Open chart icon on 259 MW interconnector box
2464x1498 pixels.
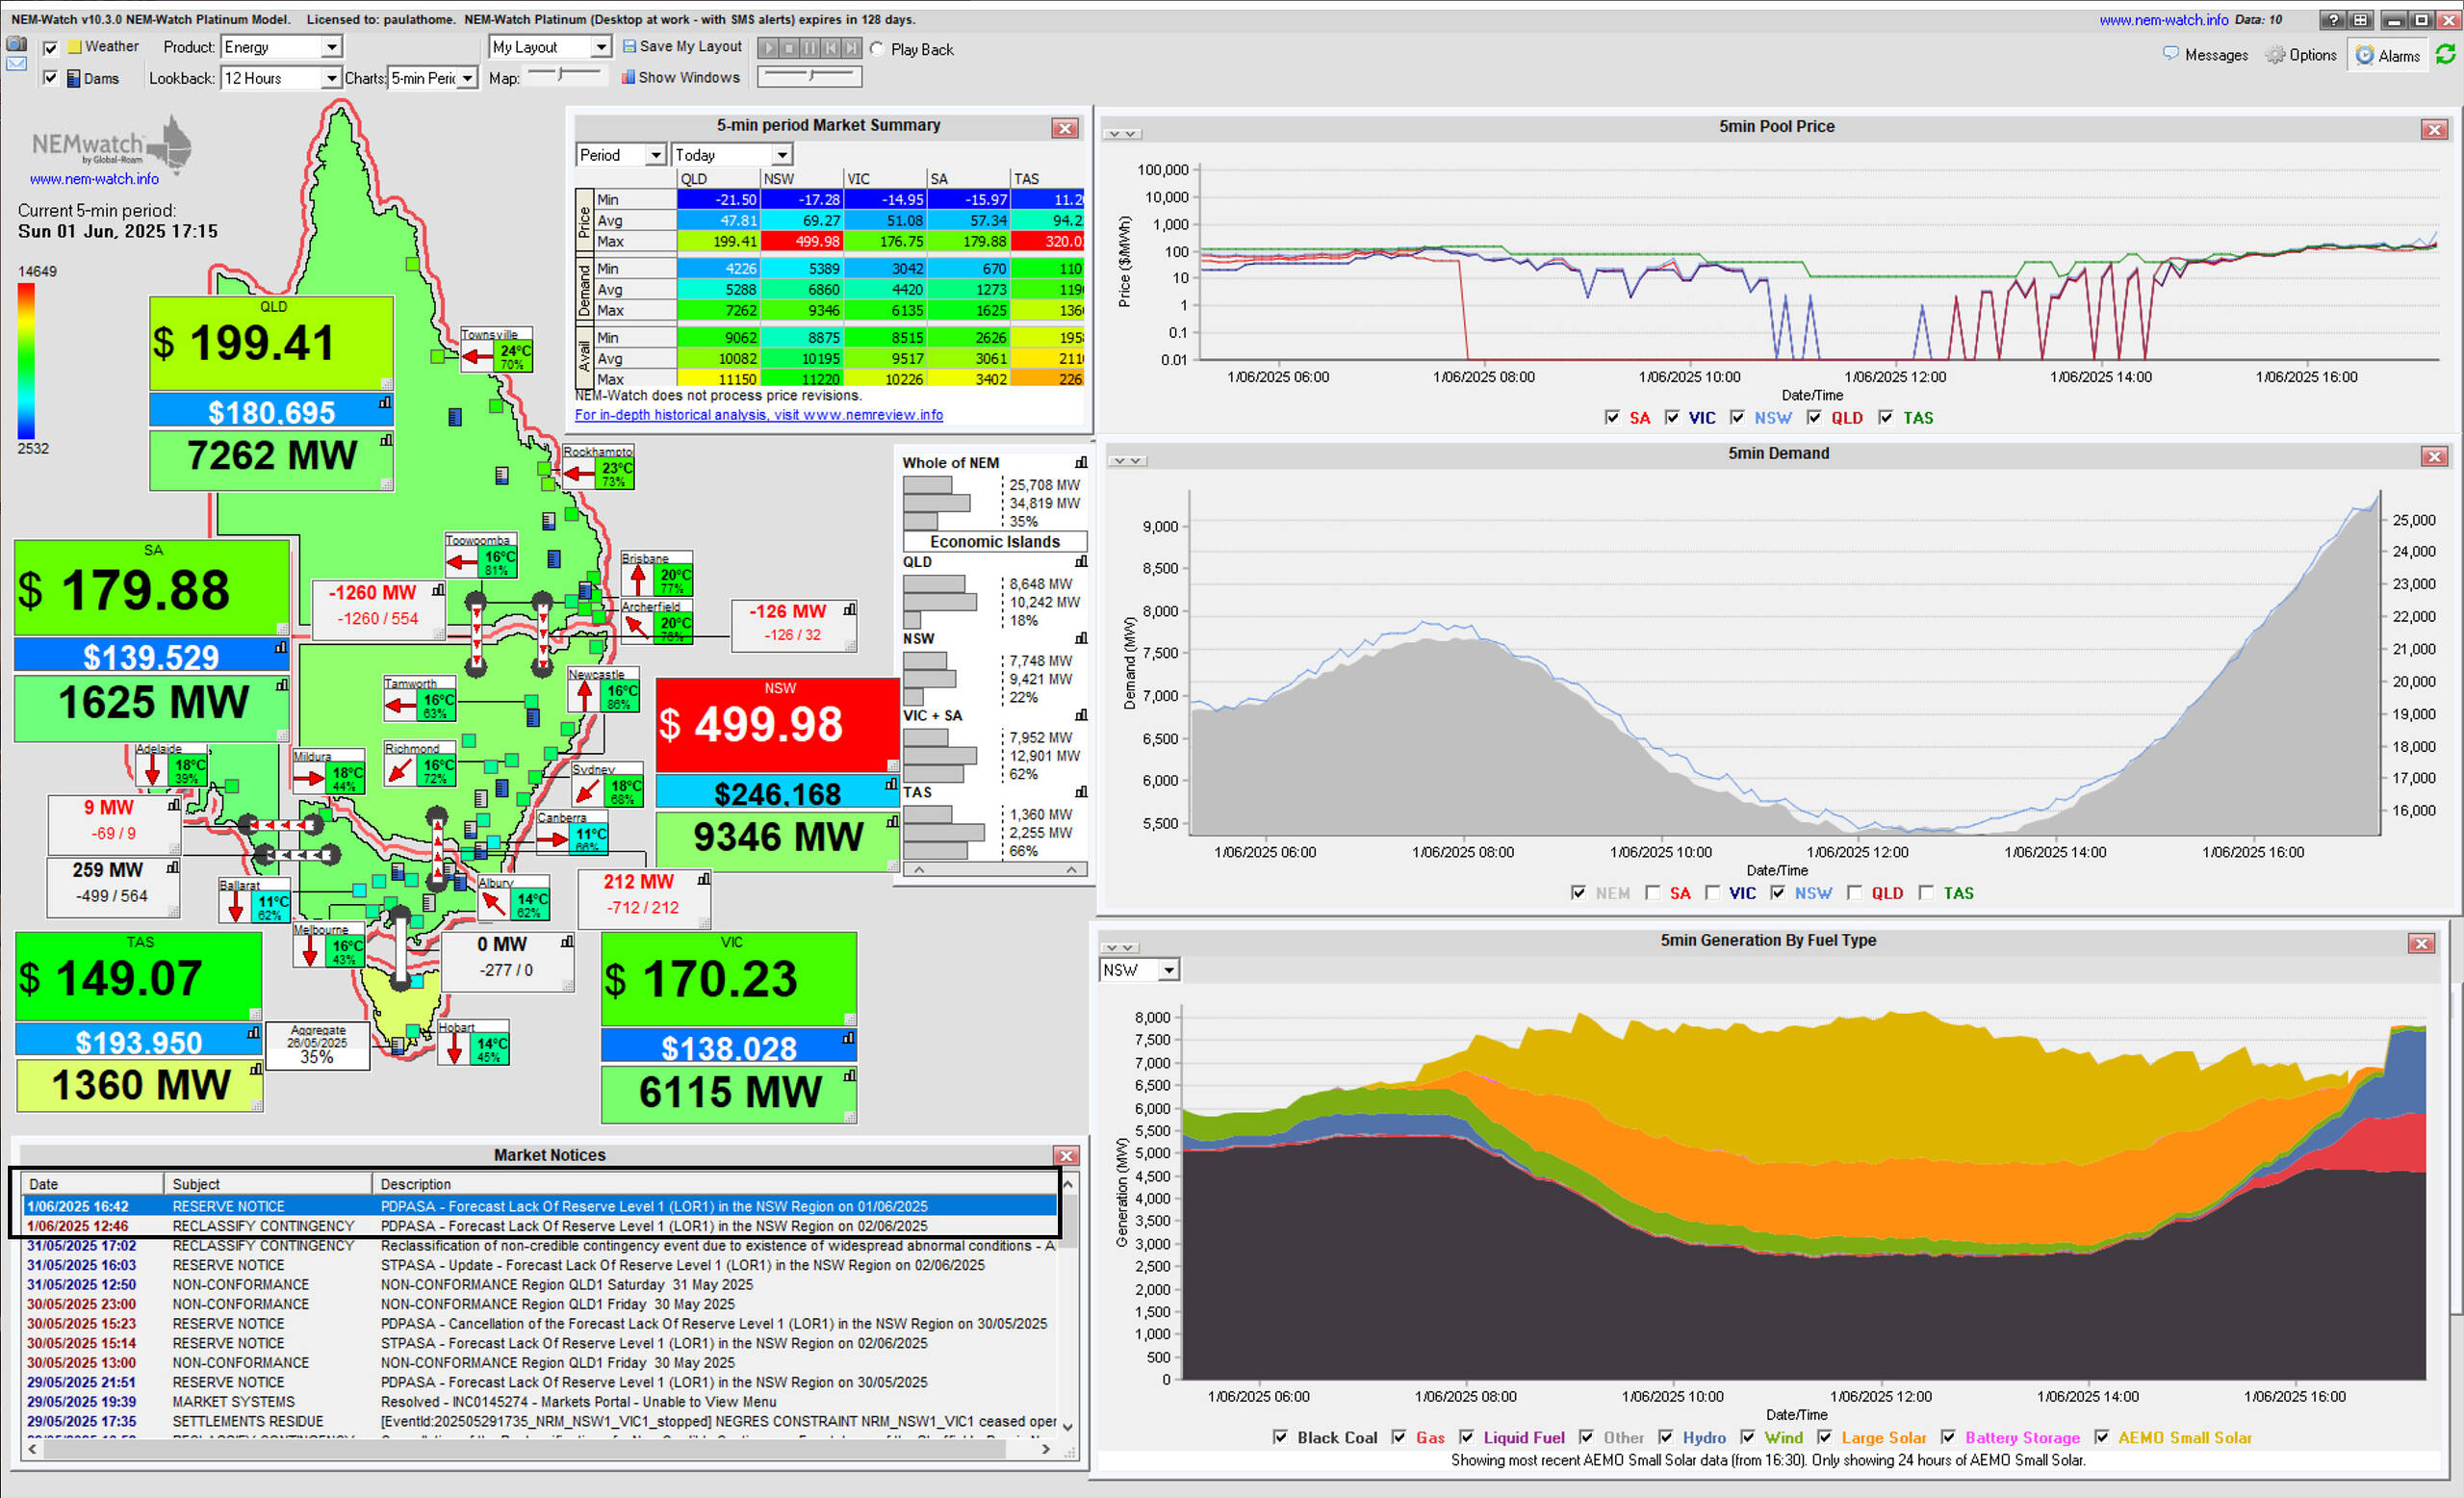point(173,868)
